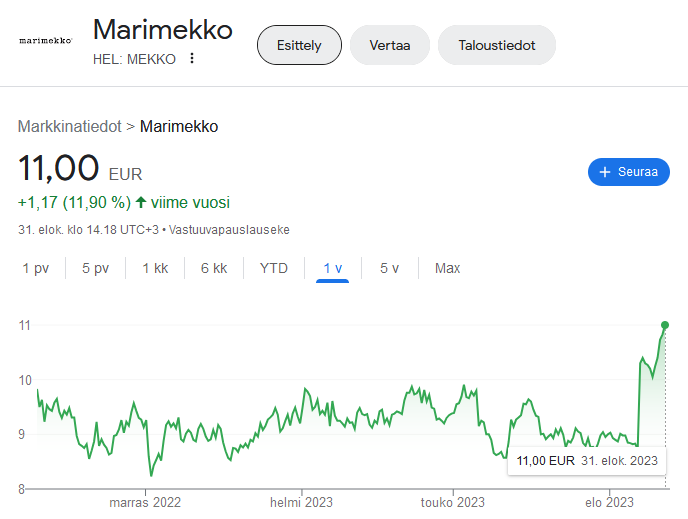688x519 pixels.
Task: Follow stock with Seuraa button
Action: 628,172
